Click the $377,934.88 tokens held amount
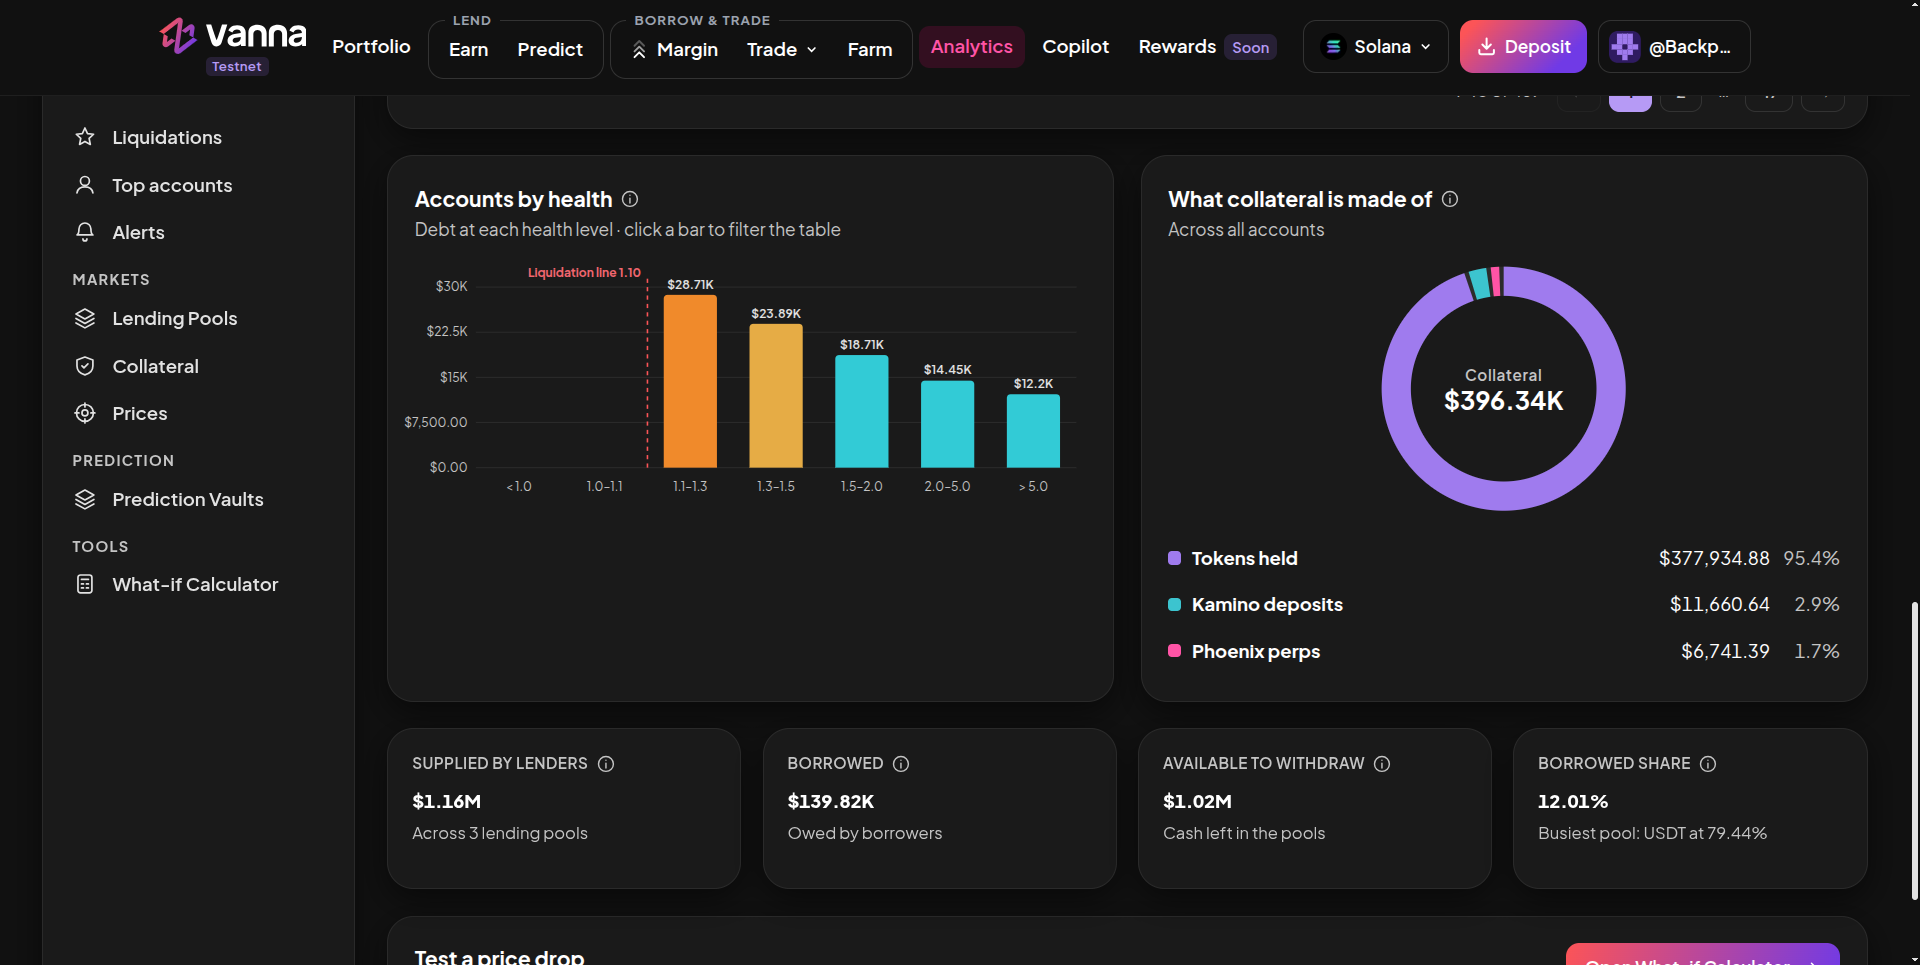The image size is (1920, 965). pyautogui.click(x=1714, y=558)
